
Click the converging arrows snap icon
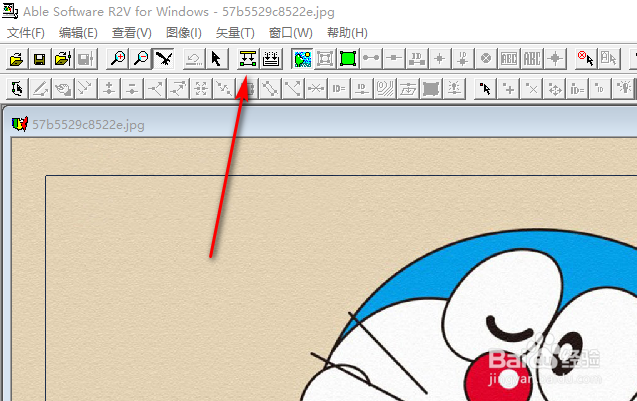tap(201, 89)
